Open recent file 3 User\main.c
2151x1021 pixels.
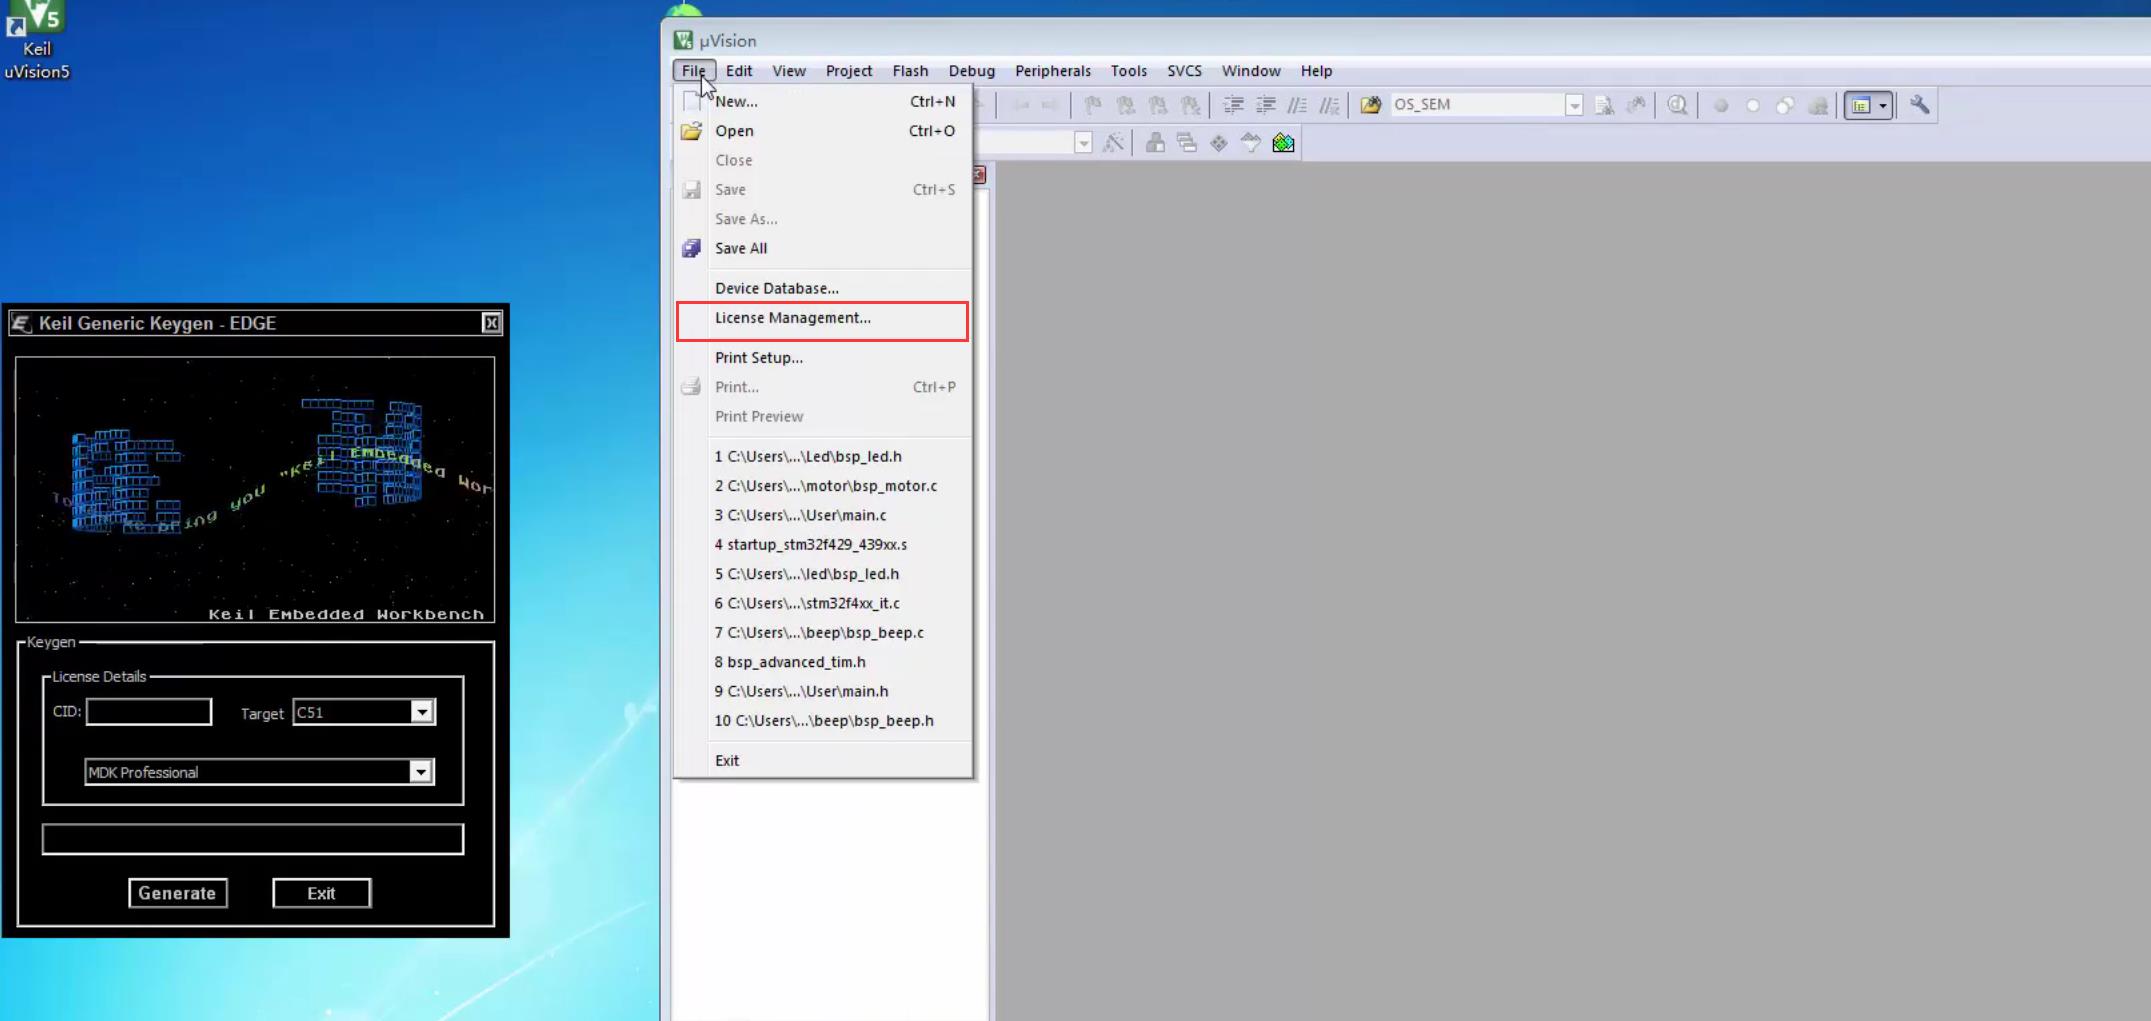tap(822, 515)
